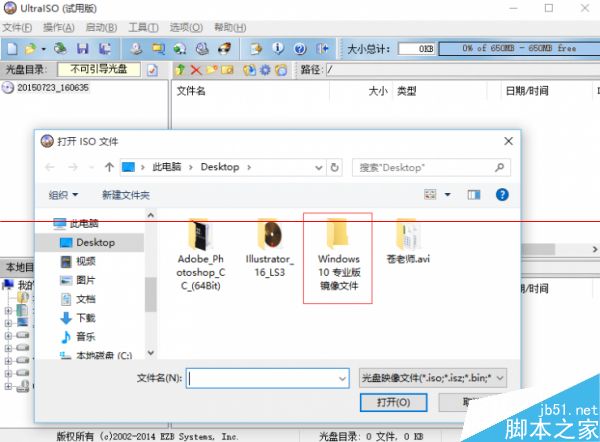
Task: Click the Open folder toolbar icon
Action: [x=30, y=49]
